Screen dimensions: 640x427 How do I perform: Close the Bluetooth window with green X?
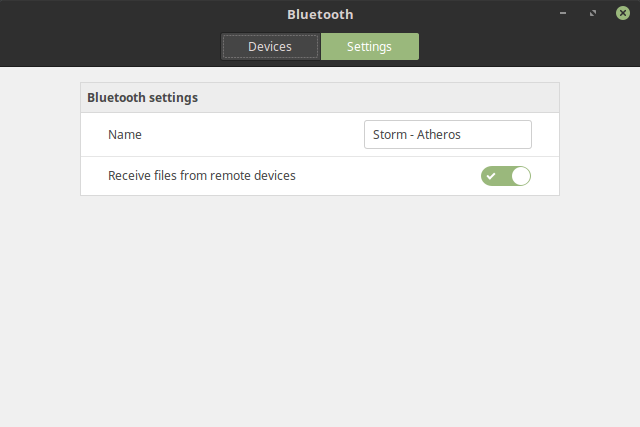point(623,13)
